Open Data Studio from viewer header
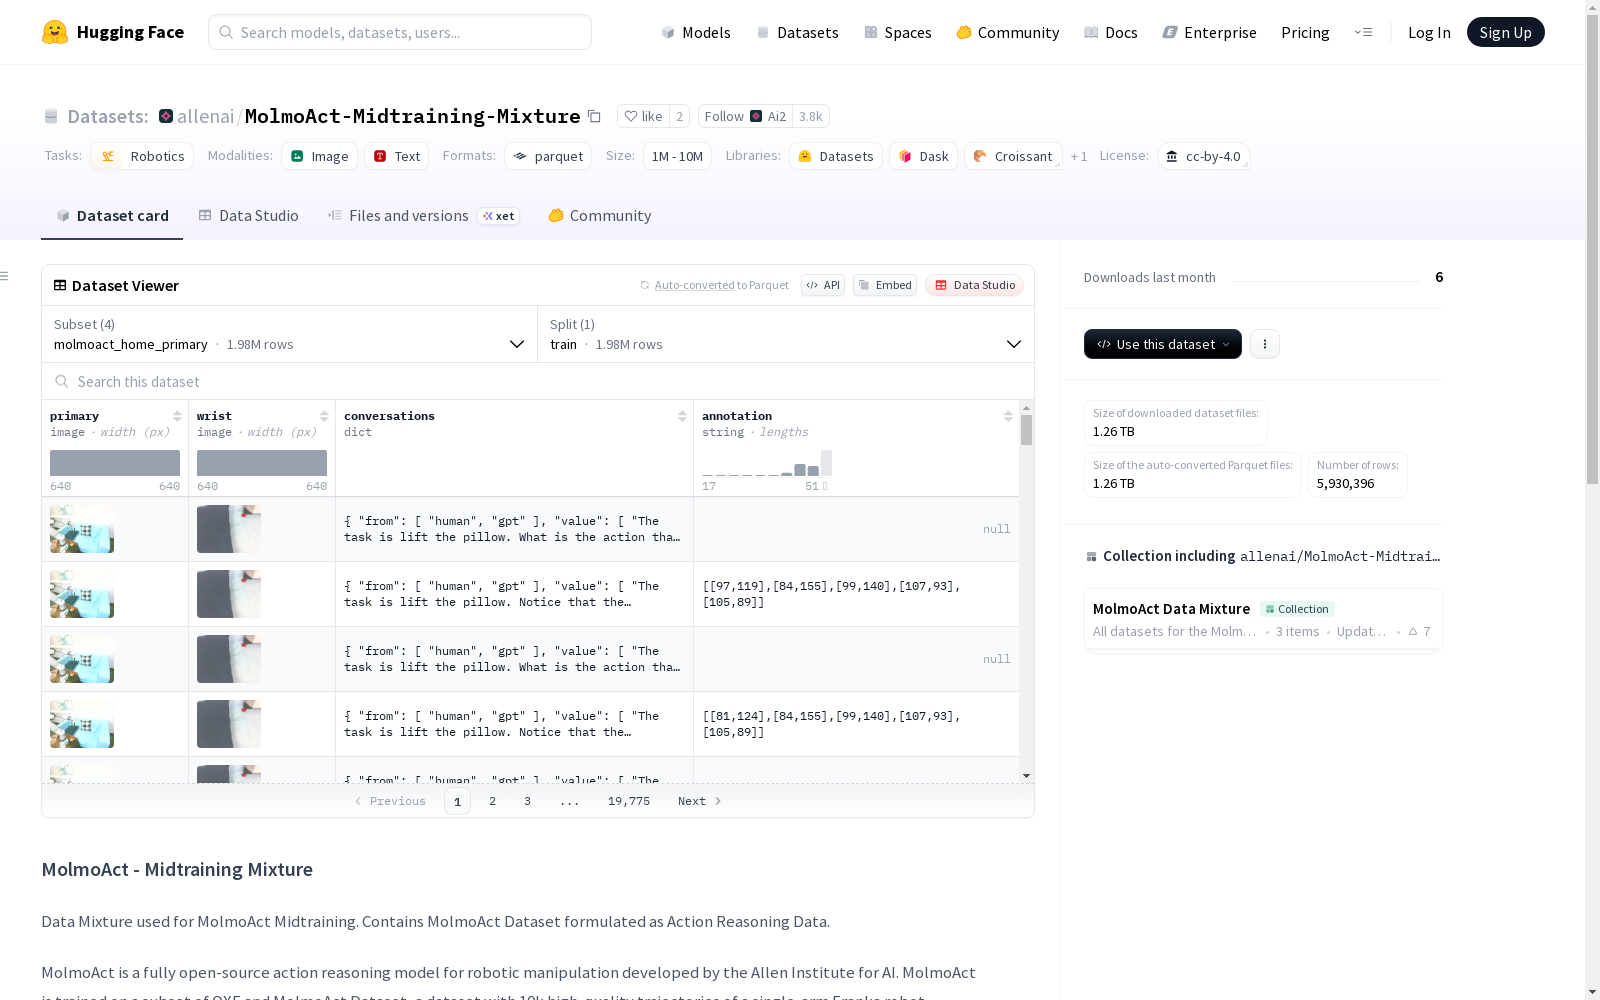 [975, 285]
